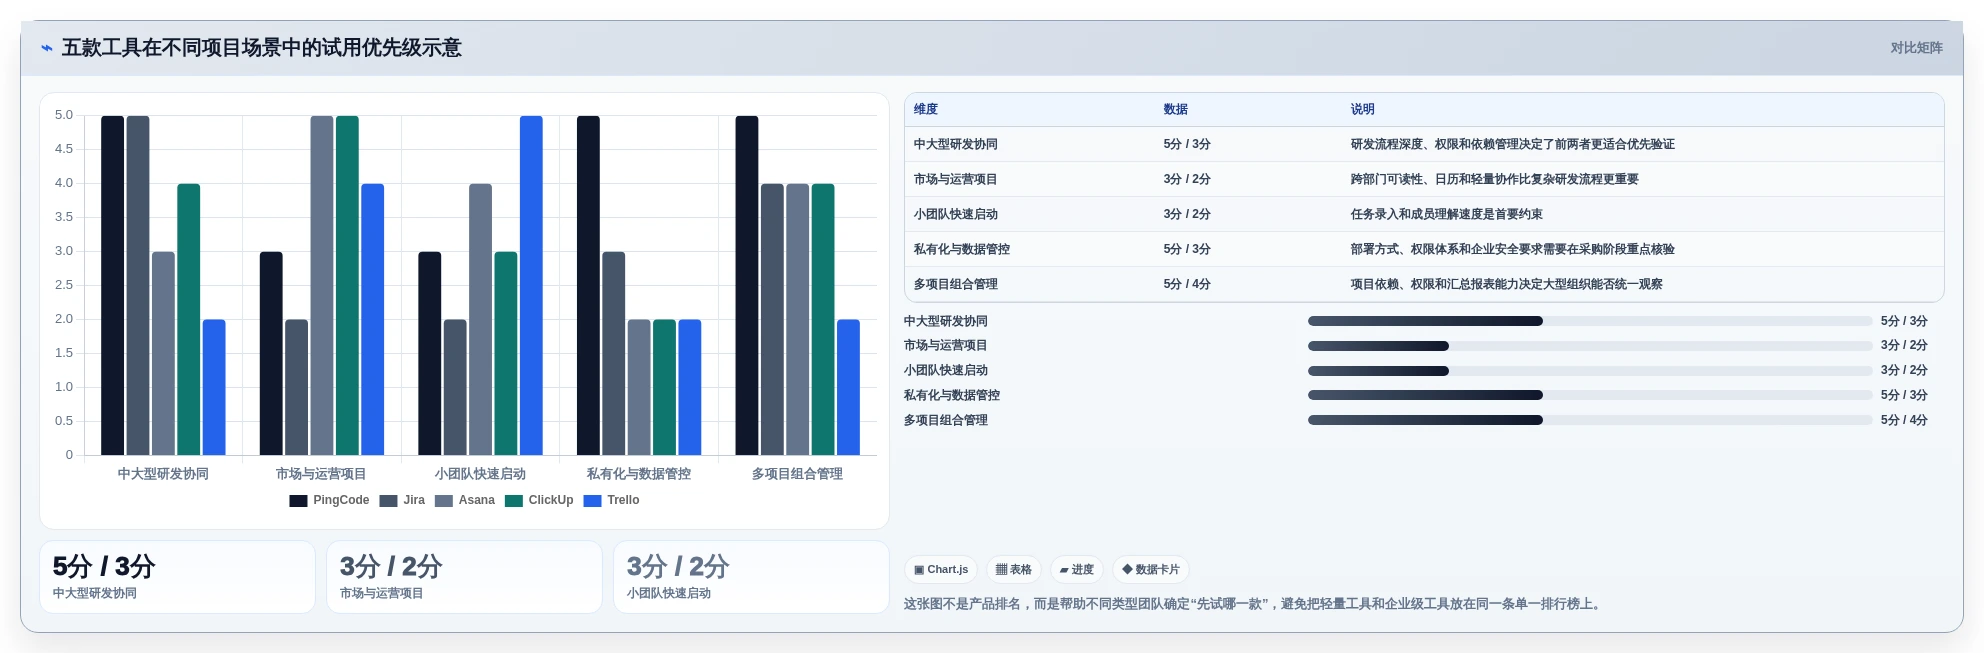
Task: Click ClickUp bar in 多项目组合管理 group
Action: pos(823,320)
